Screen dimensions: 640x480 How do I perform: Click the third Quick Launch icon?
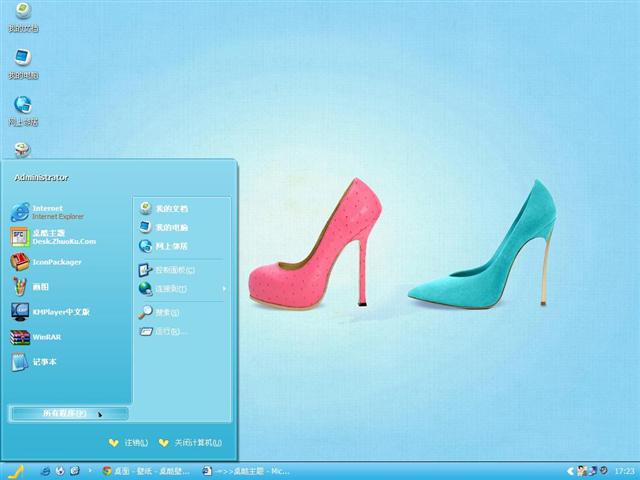pyautogui.click(x=75, y=471)
